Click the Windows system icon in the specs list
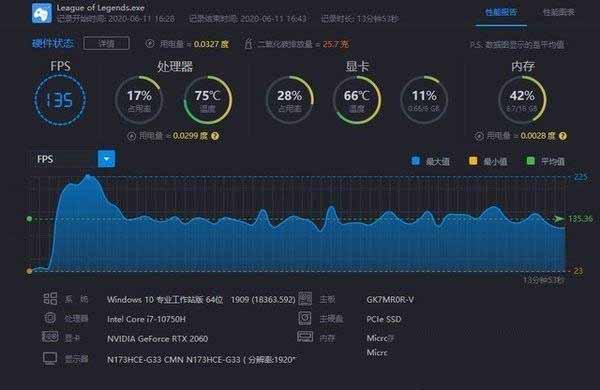Screen dimensions: 600x390 coord(50,299)
